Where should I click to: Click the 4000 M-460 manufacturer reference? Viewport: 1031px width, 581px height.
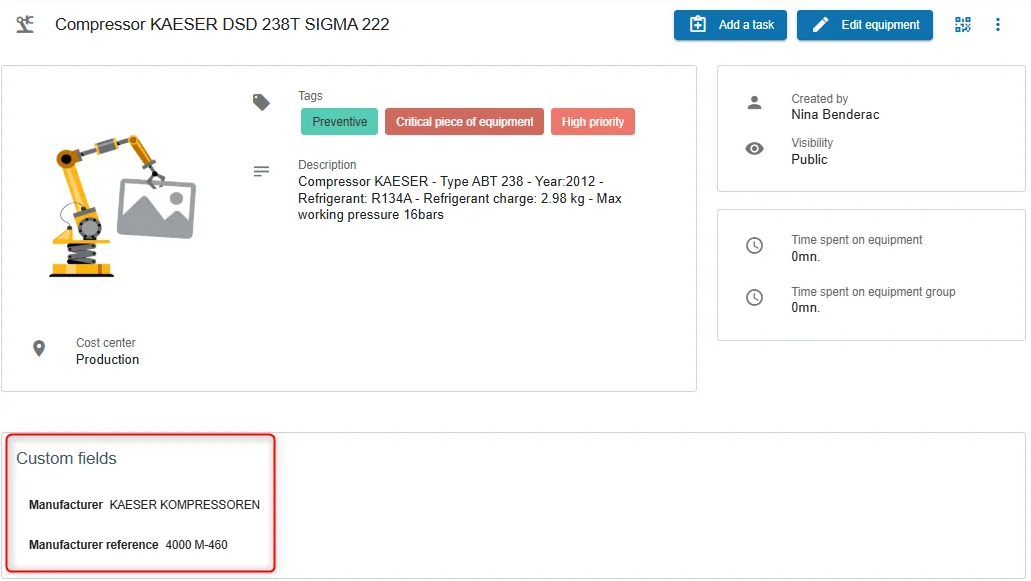click(x=197, y=545)
